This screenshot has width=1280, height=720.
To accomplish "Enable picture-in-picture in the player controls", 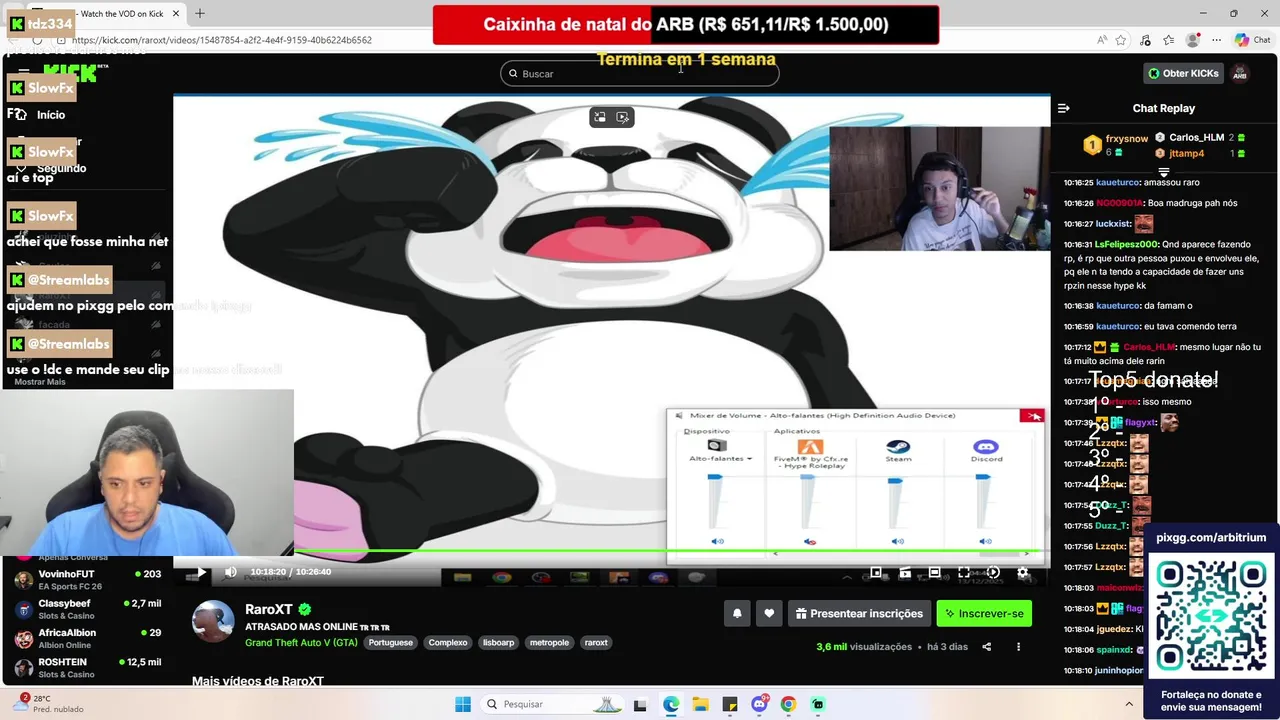I will coord(876,573).
